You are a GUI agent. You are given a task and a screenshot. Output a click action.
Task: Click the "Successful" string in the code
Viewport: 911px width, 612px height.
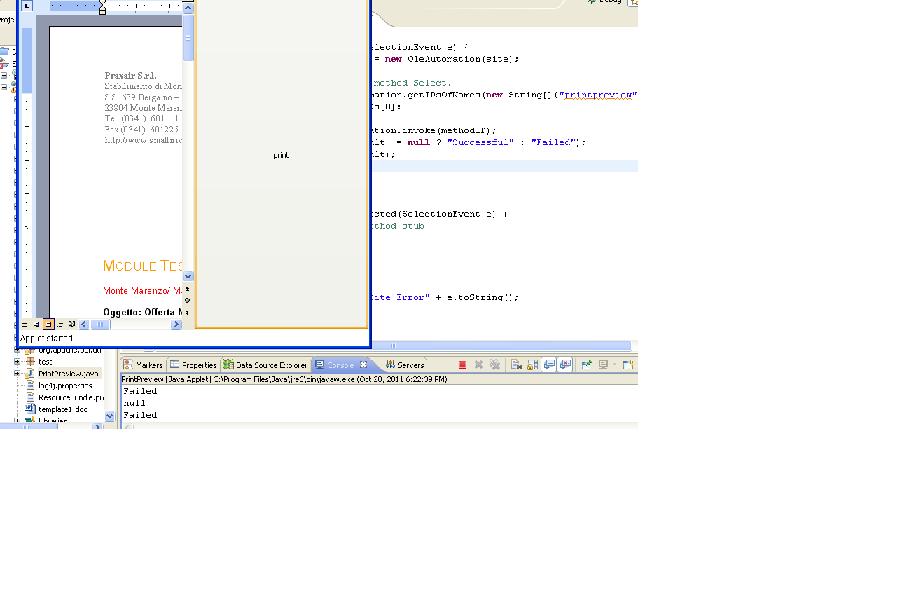click(x=480, y=142)
